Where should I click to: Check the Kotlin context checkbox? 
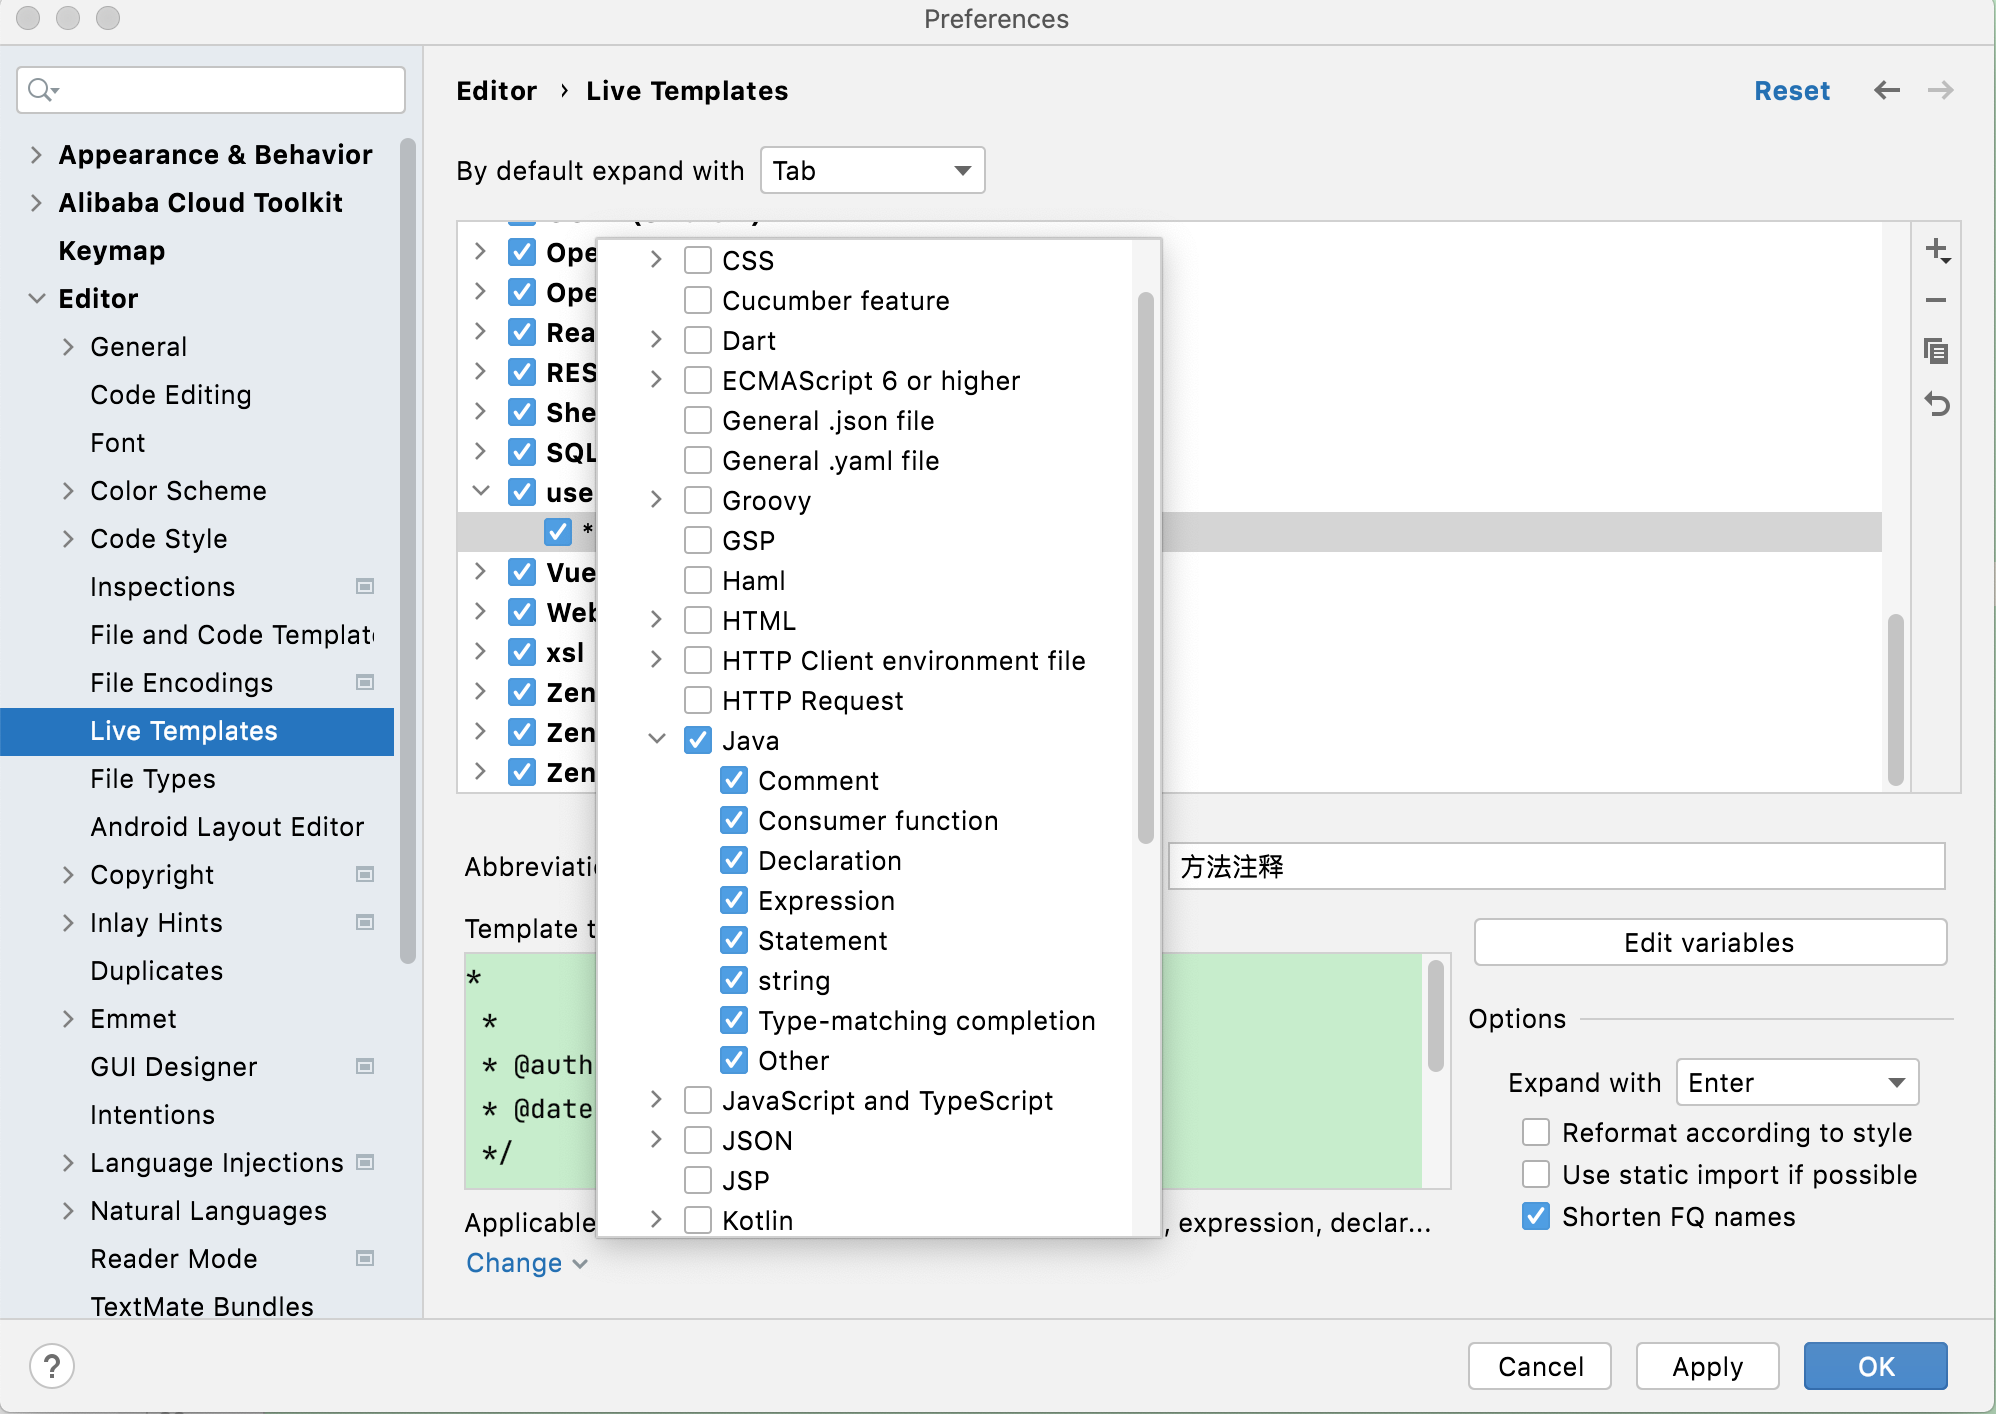click(x=698, y=1220)
